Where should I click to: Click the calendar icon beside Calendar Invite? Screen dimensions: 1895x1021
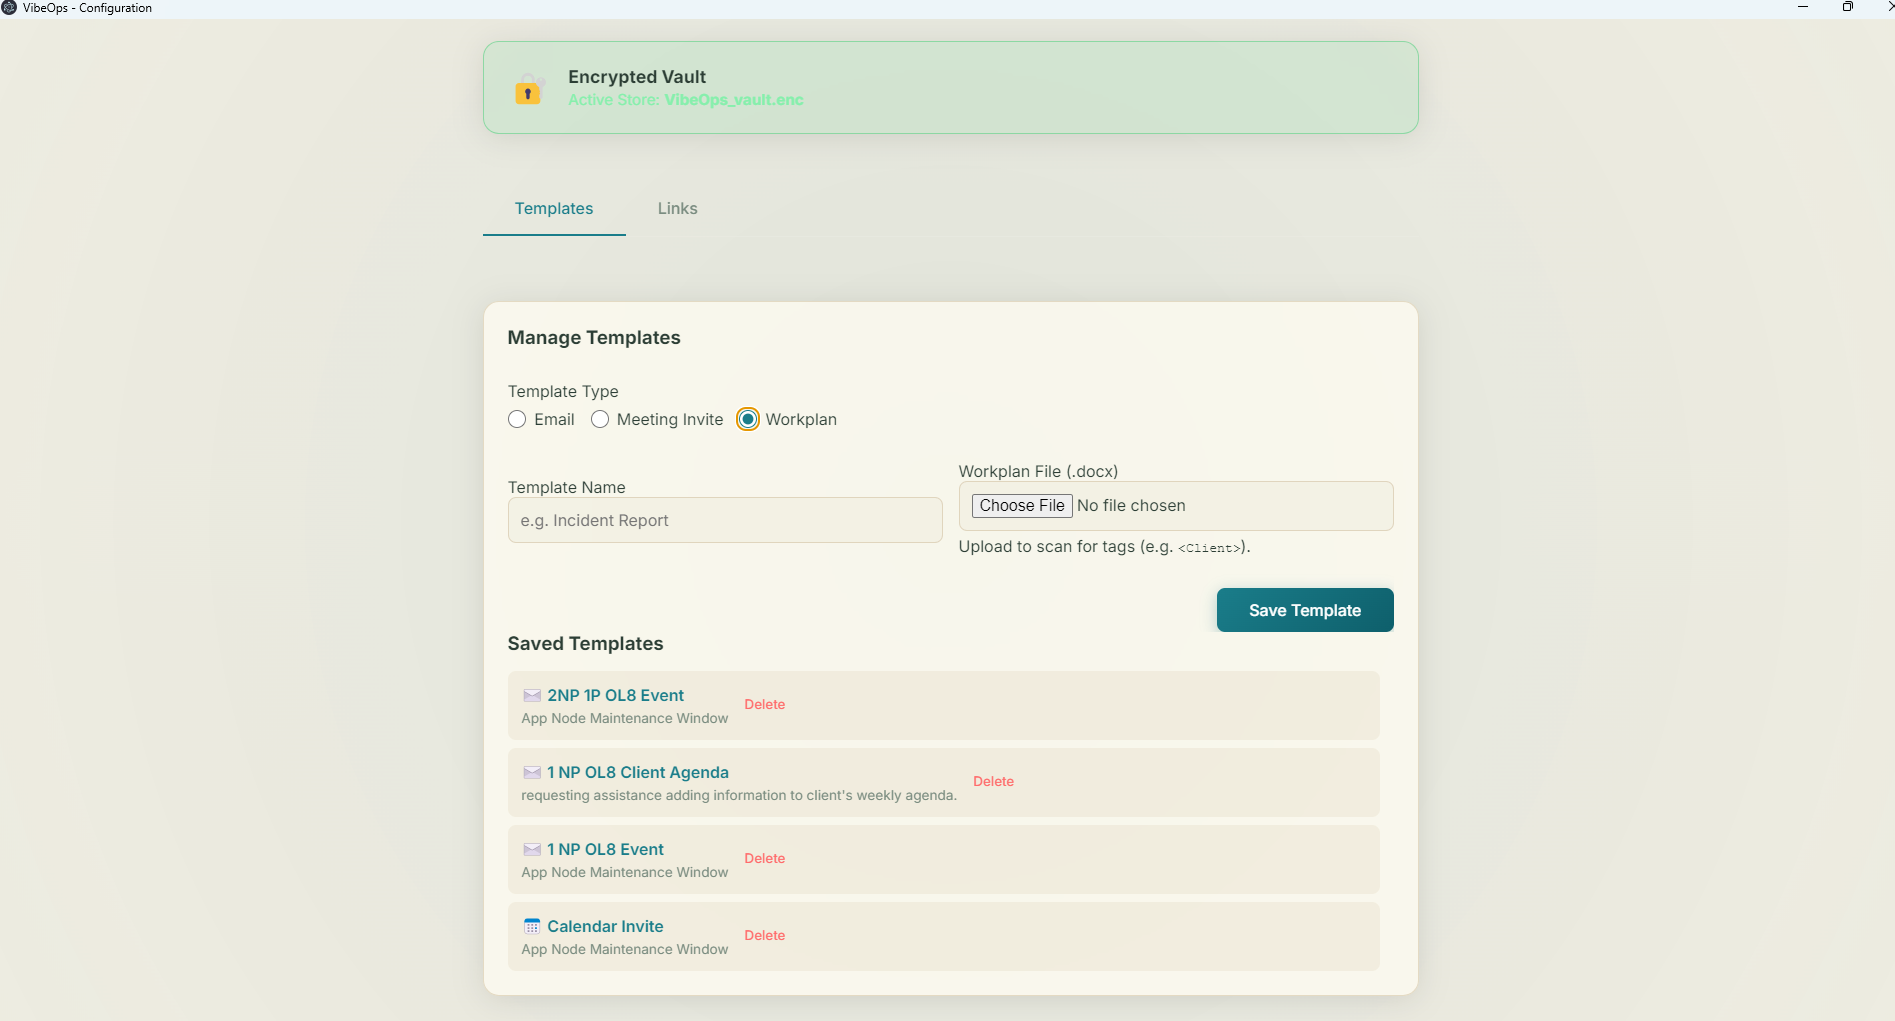531,926
